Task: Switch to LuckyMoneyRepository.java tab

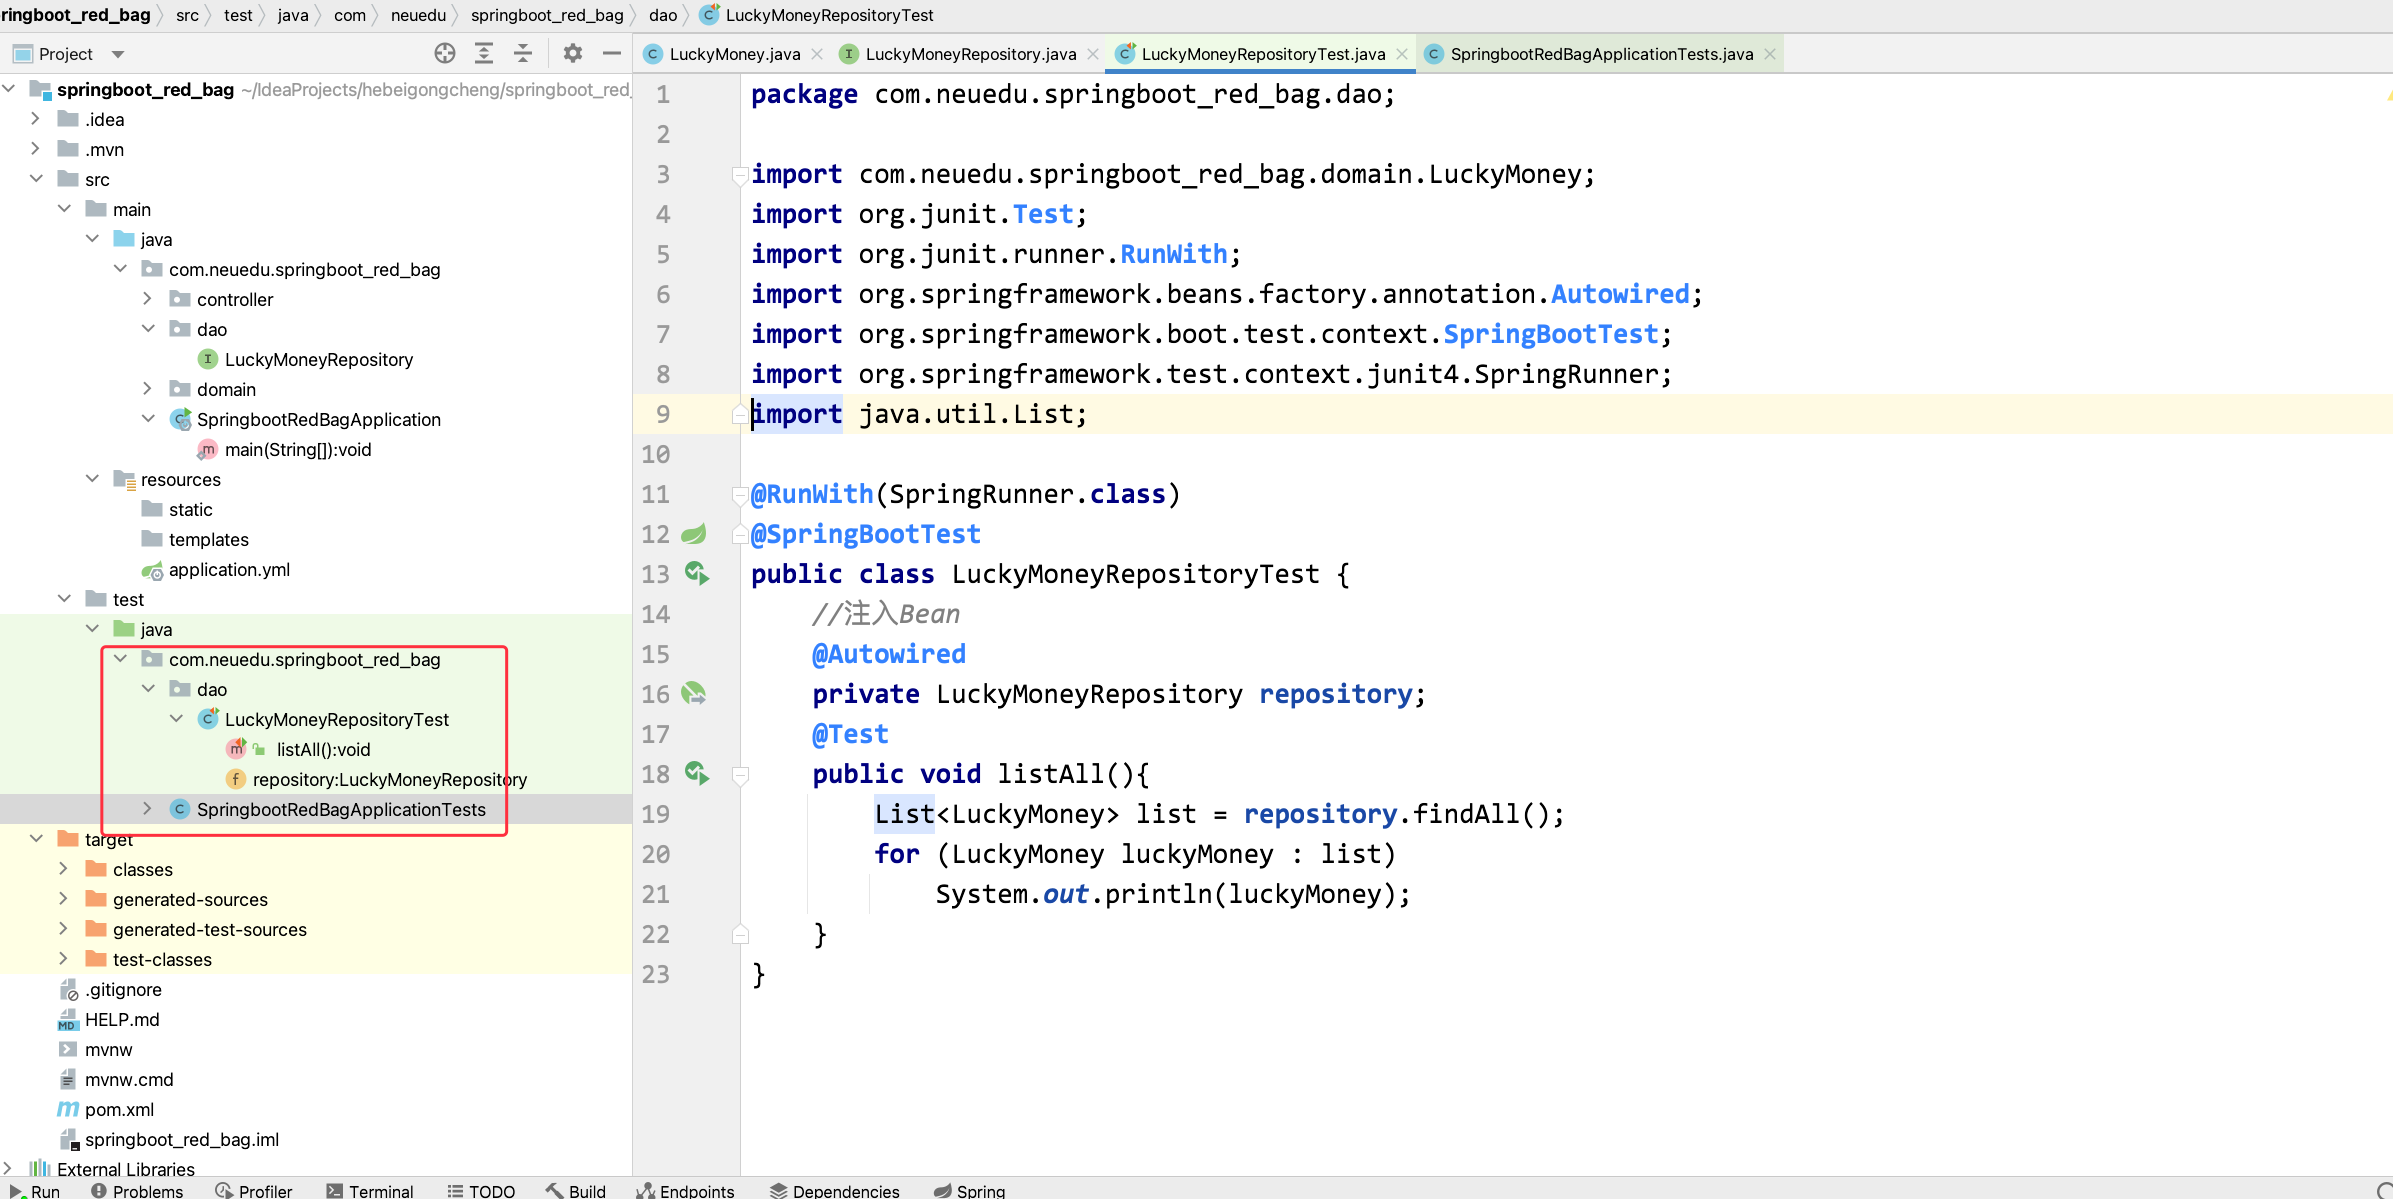Action: (971, 54)
